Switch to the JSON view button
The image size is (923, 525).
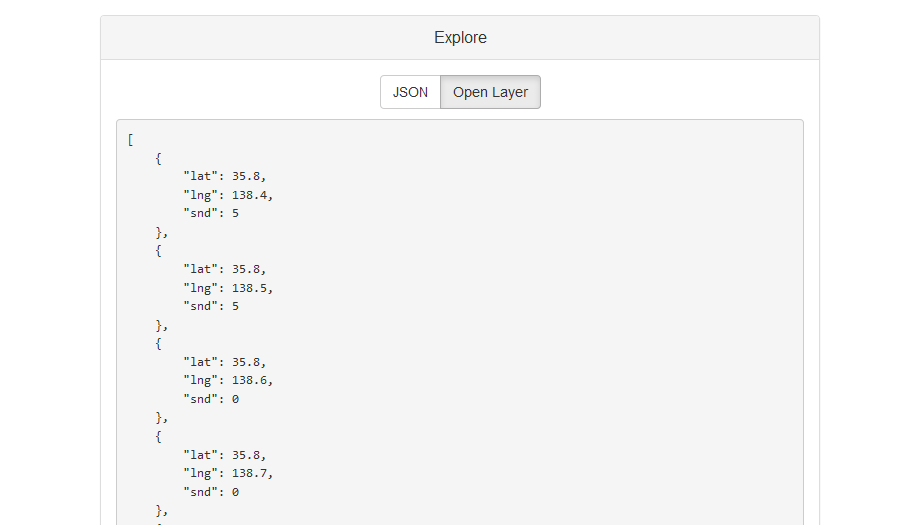tap(410, 92)
